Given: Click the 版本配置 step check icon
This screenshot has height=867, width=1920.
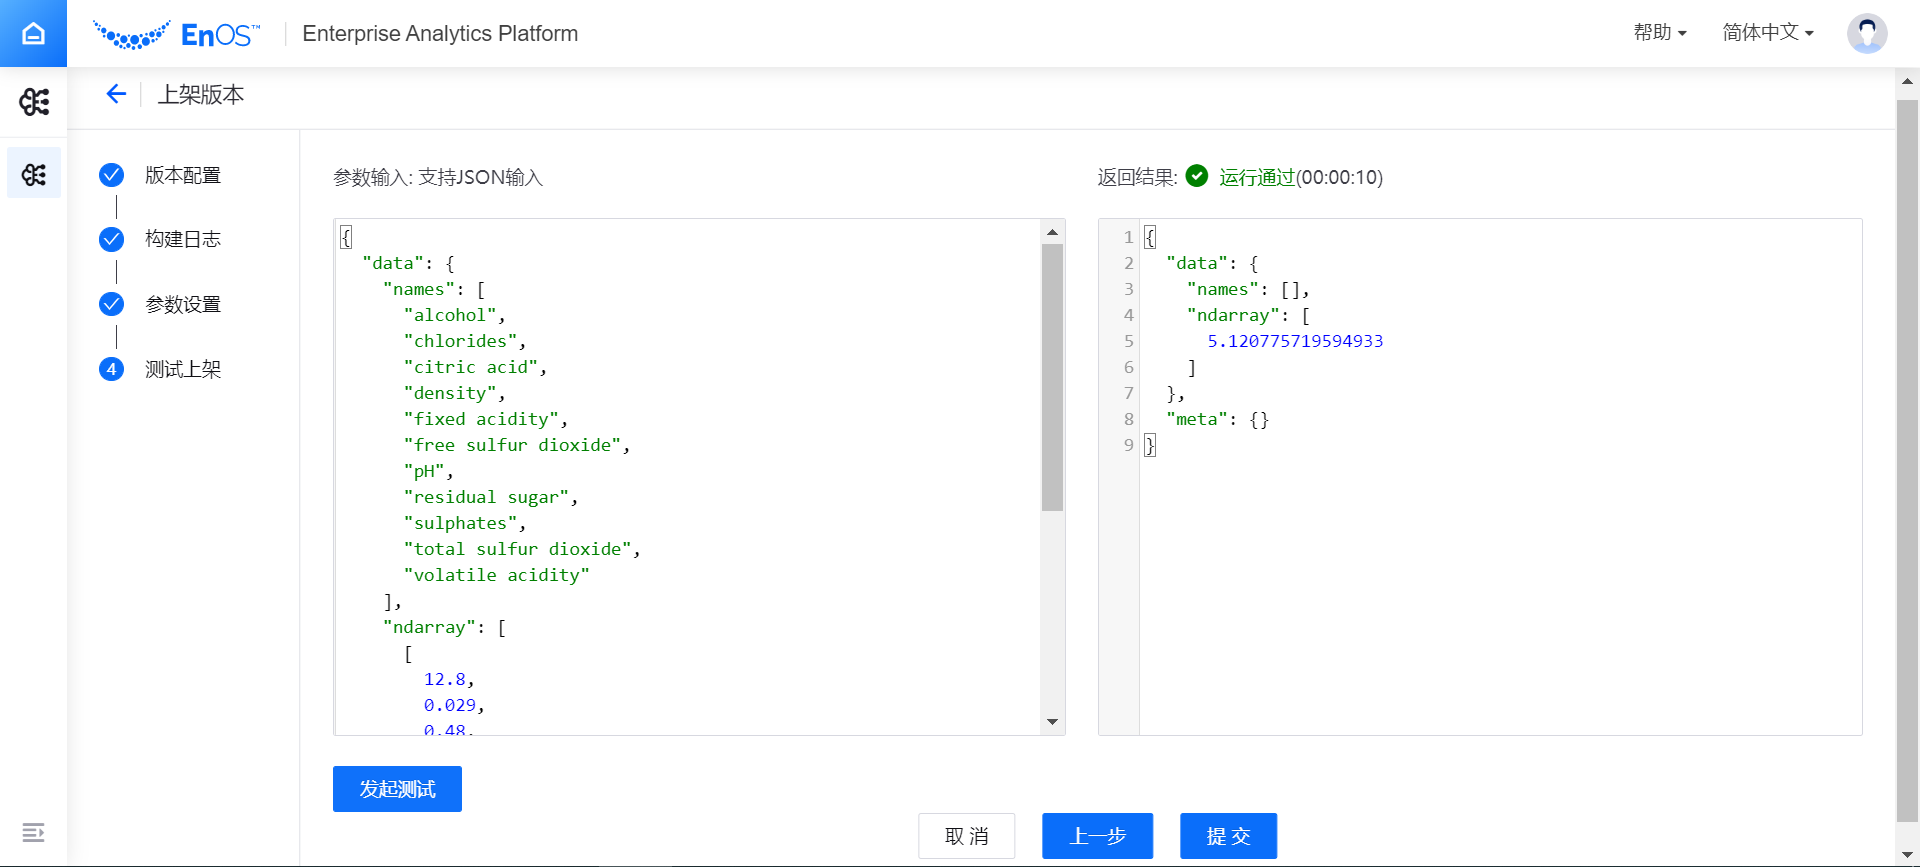Looking at the screenshot, I should [x=112, y=175].
